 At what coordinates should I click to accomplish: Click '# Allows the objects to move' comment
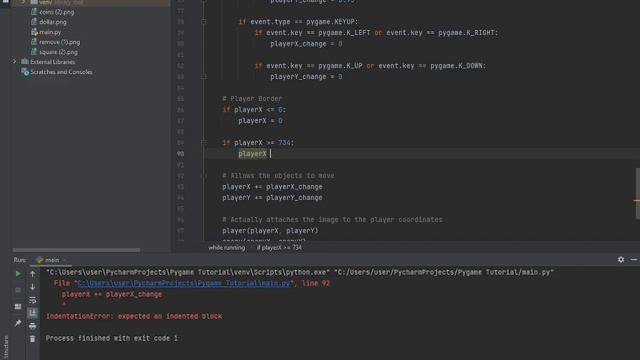278,176
